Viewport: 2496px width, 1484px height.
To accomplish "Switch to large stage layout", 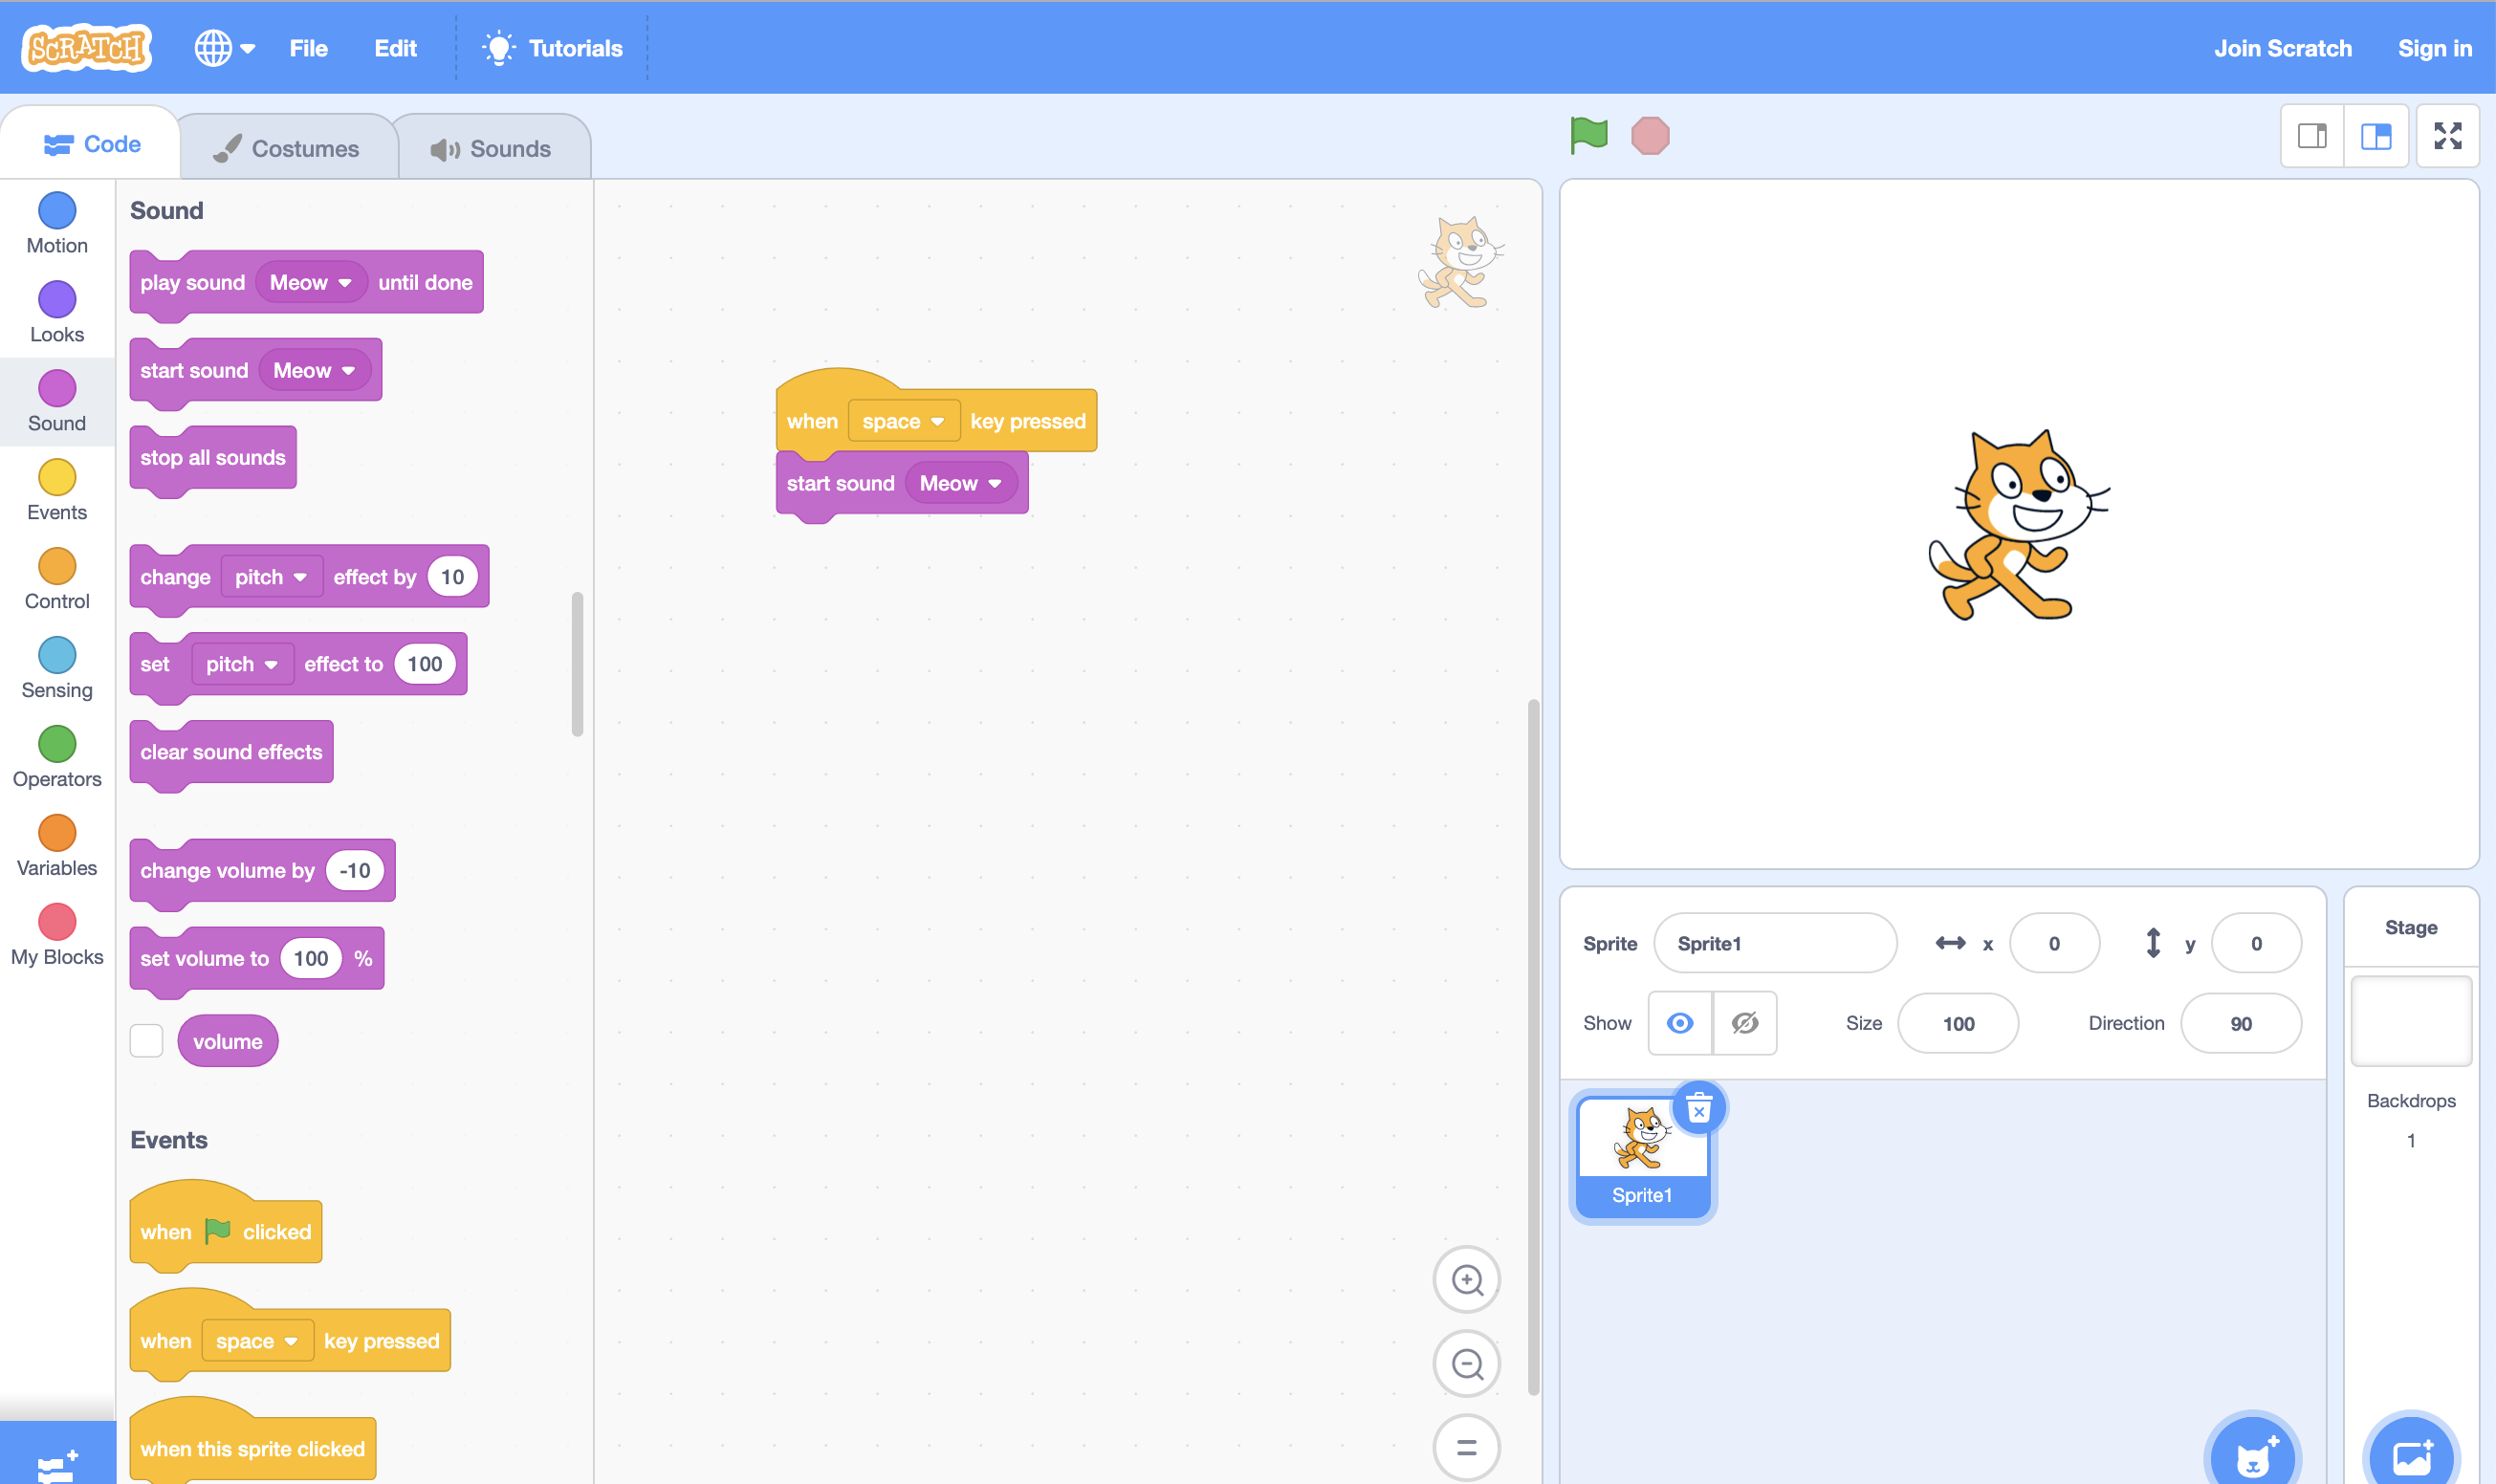I will pos(2376,136).
